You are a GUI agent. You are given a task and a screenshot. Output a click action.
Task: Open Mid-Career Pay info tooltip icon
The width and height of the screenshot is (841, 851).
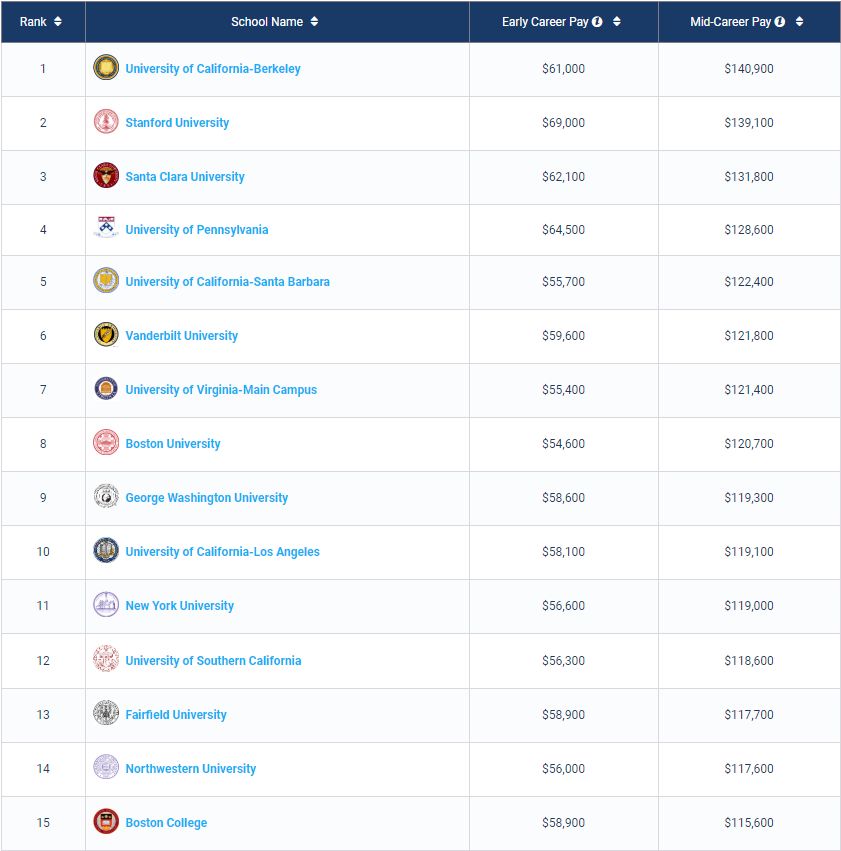(x=780, y=22)
